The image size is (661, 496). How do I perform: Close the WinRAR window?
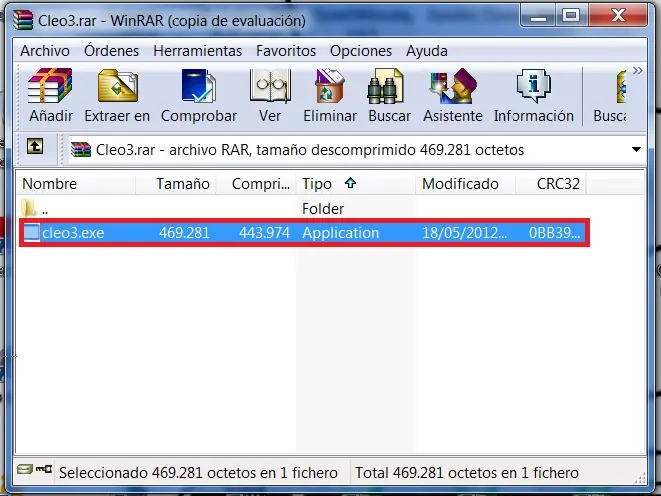pyautogui.click(x=618, y=16)
